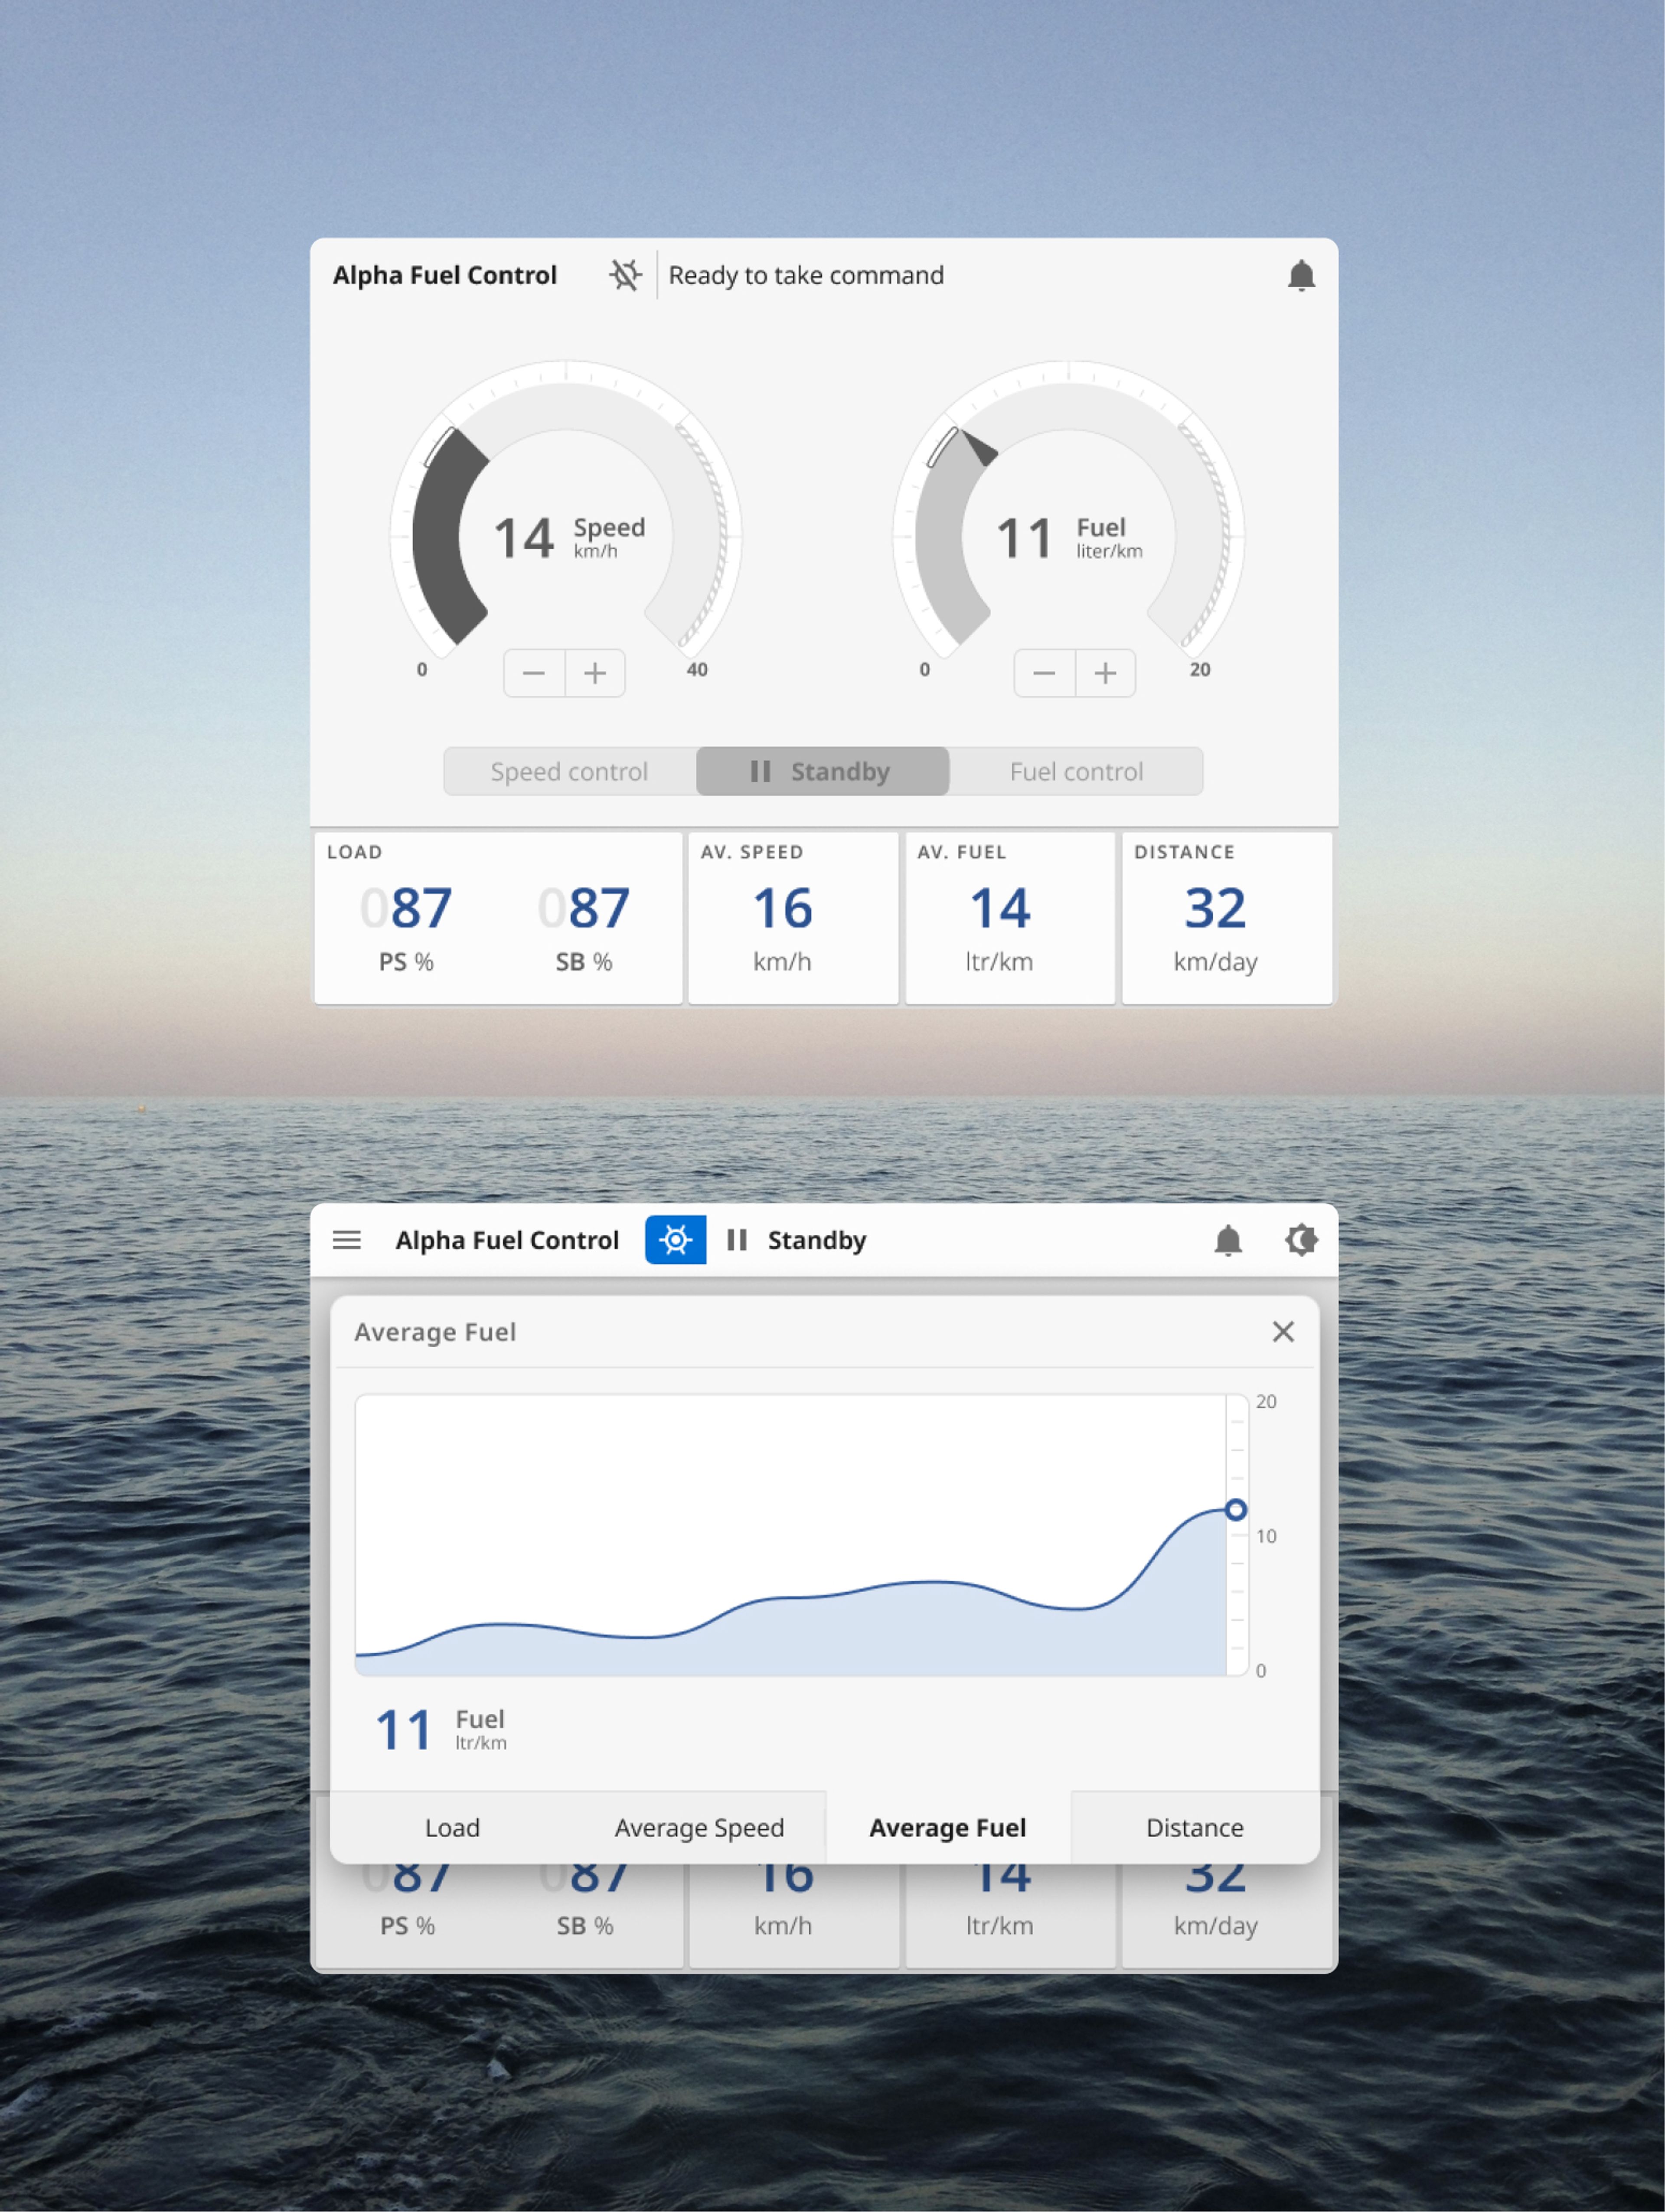
Task: Click 'Ready to take command' status text
Action: [806, 275]
